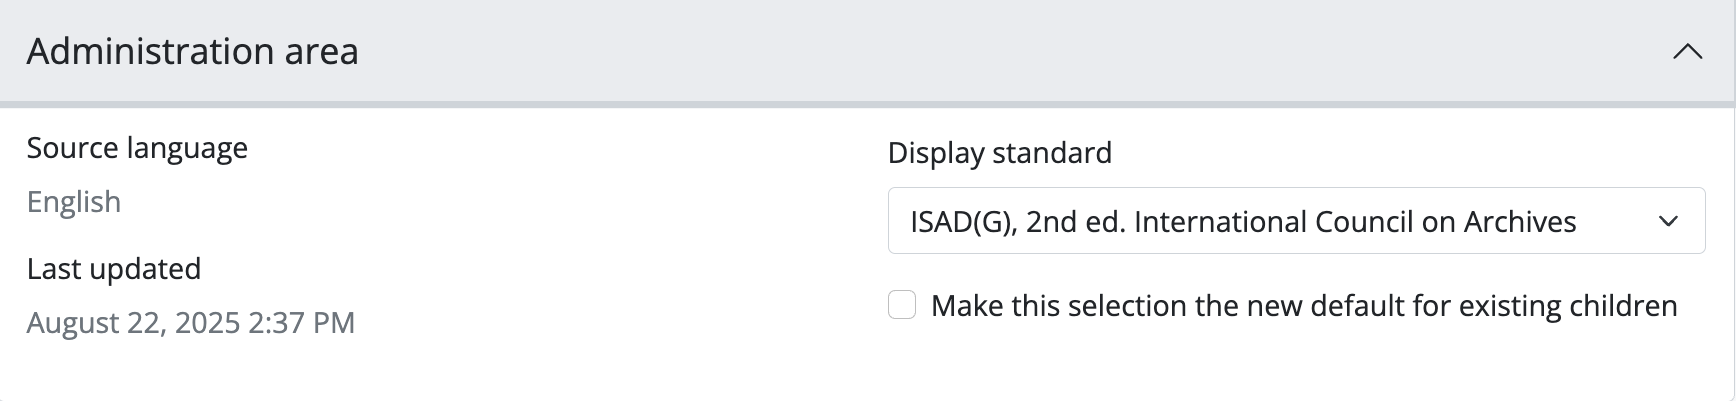Image resolution: width=1736 pixels, height=401 pixels.
Task: Click the word 'Archives' in Display standard field
Action: pyautogui.click(x=1520, y=221)
